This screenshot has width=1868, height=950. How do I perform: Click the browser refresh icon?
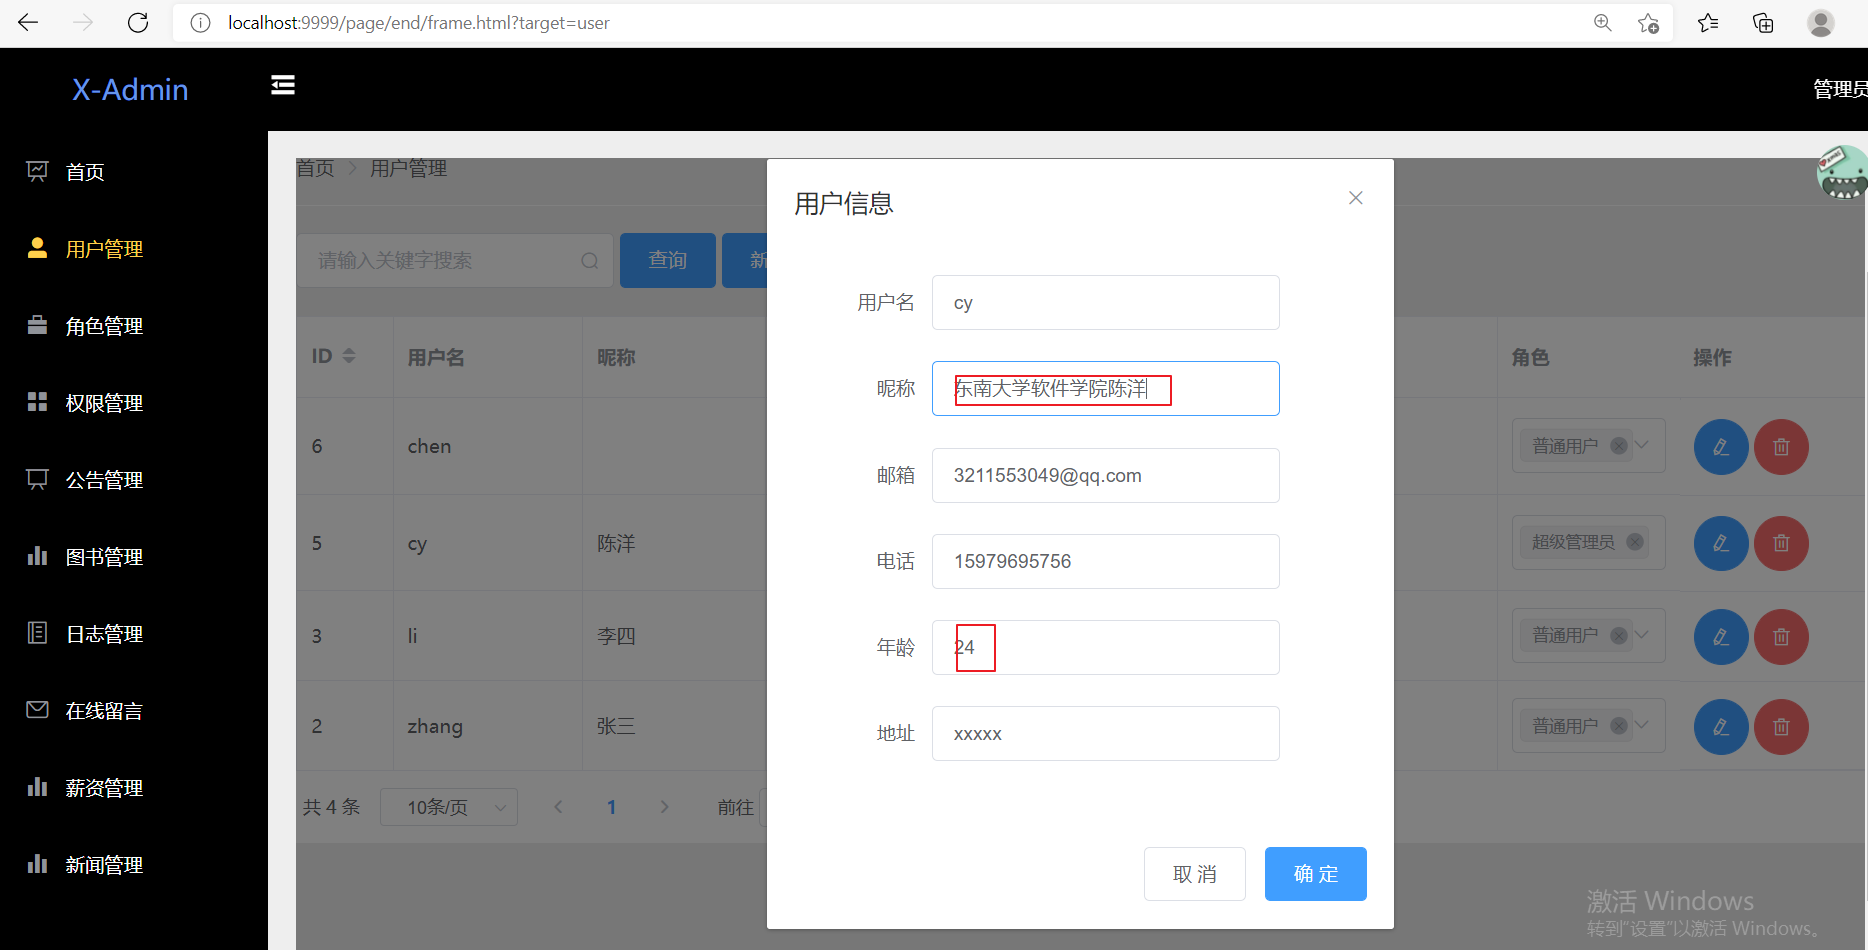(x=138, y=23)
